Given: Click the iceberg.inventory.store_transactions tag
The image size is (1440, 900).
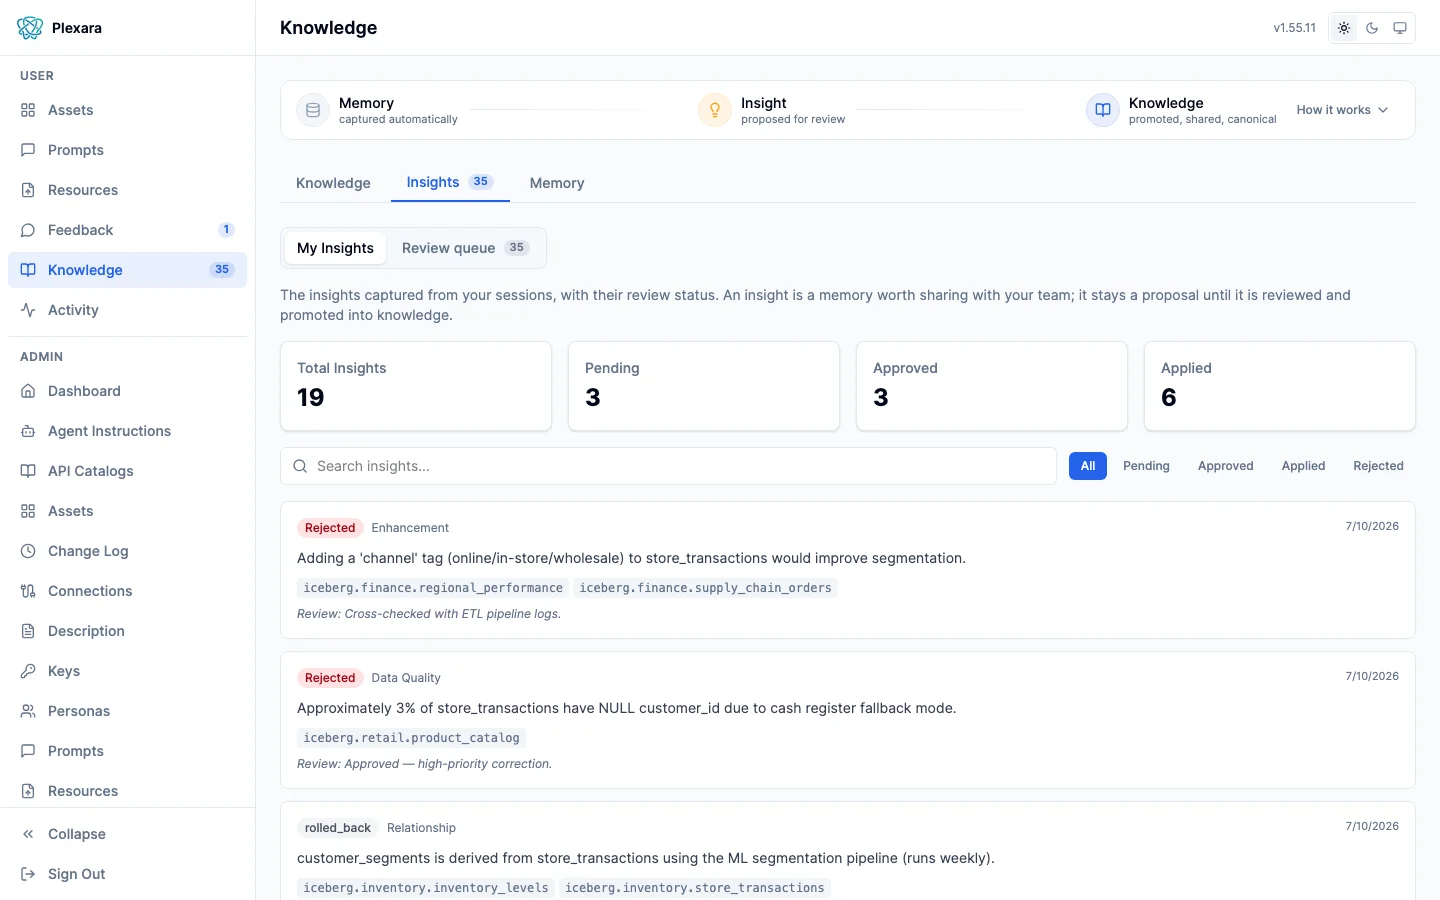Looking at the screenshot, I should 695,888.
